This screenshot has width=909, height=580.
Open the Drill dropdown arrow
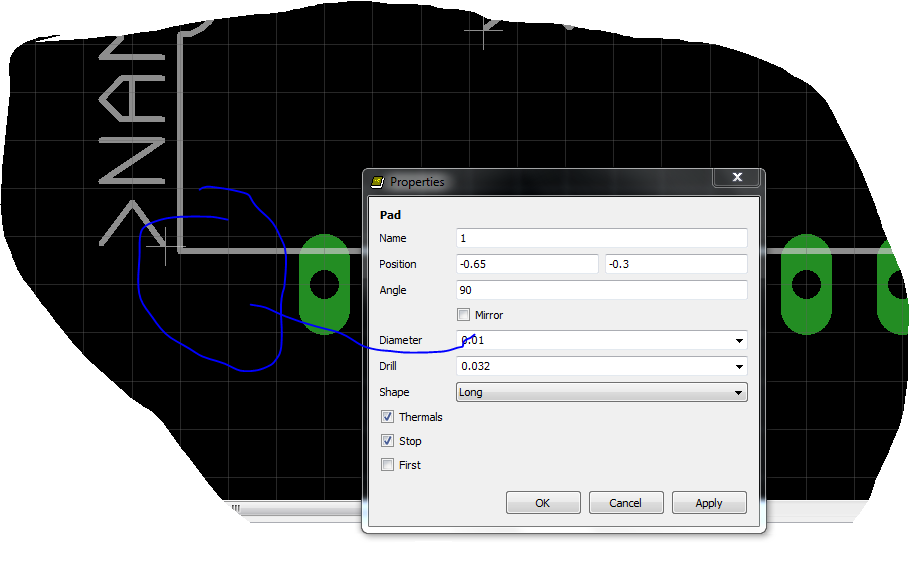click(x=739, y=367)
